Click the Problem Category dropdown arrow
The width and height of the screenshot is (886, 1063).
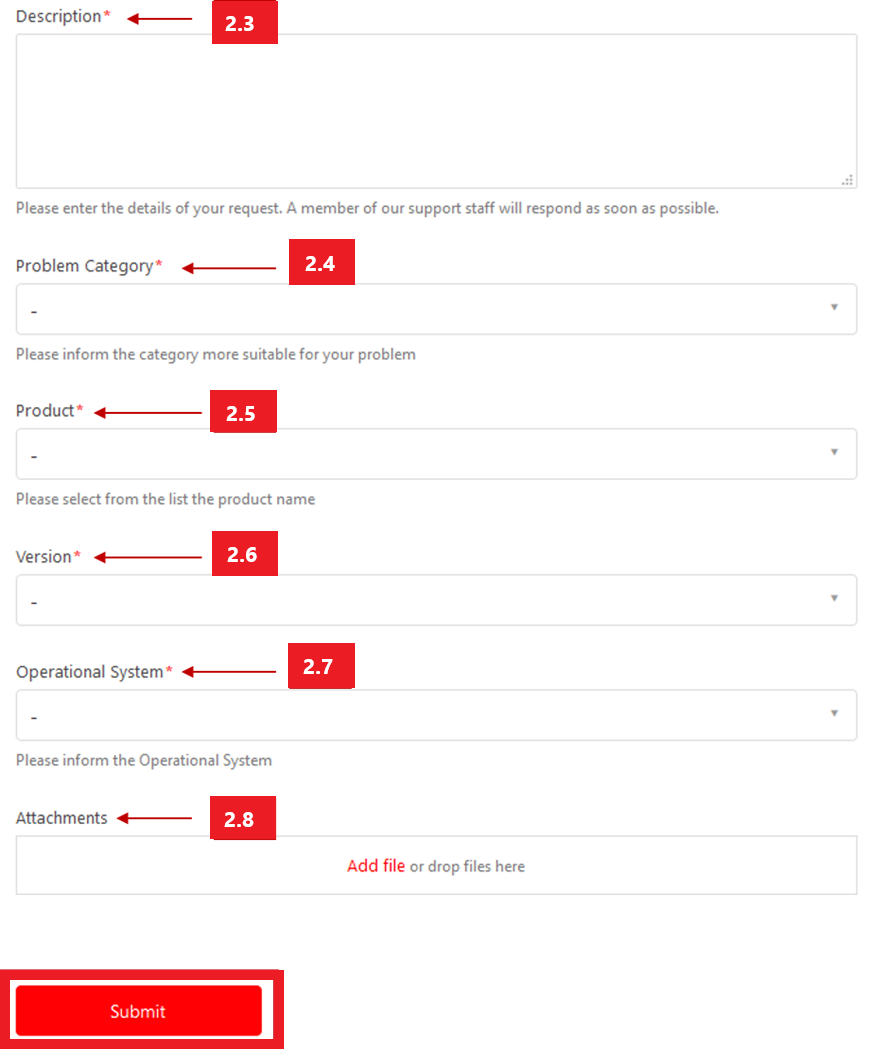[834, 307]
